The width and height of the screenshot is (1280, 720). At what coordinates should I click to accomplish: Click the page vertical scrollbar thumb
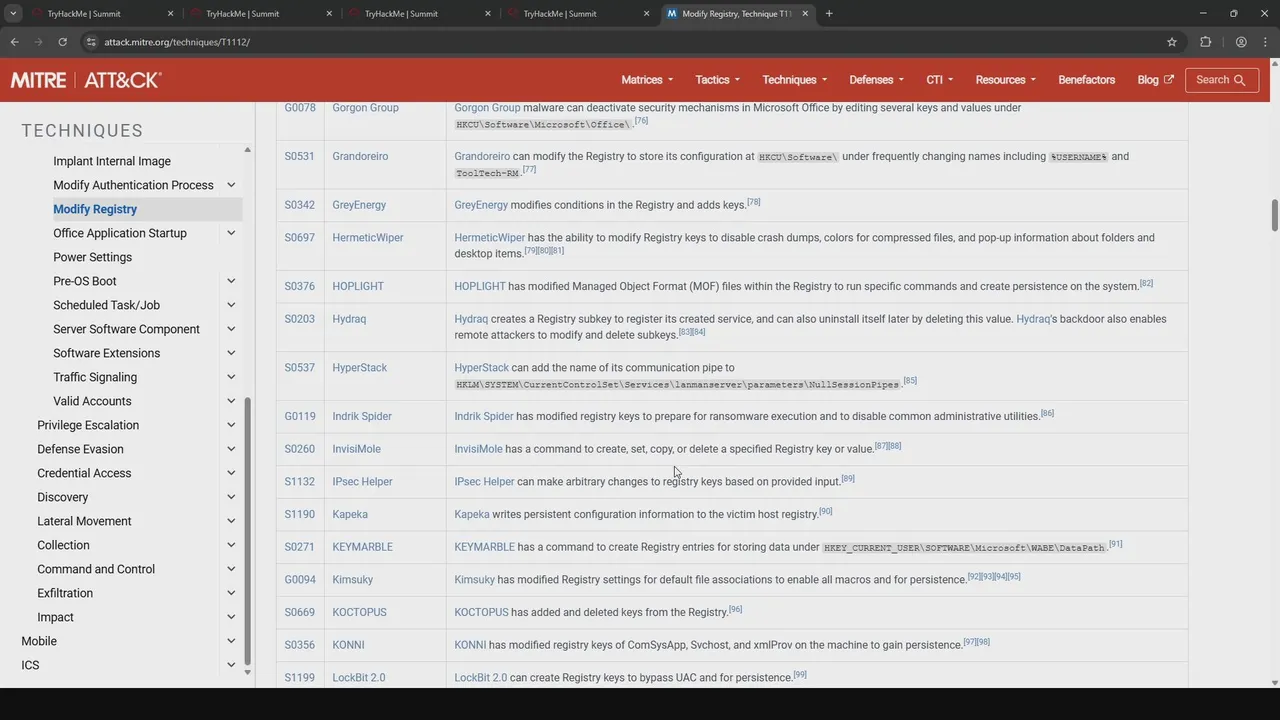pyautogui.click(x=1274, y=215)
